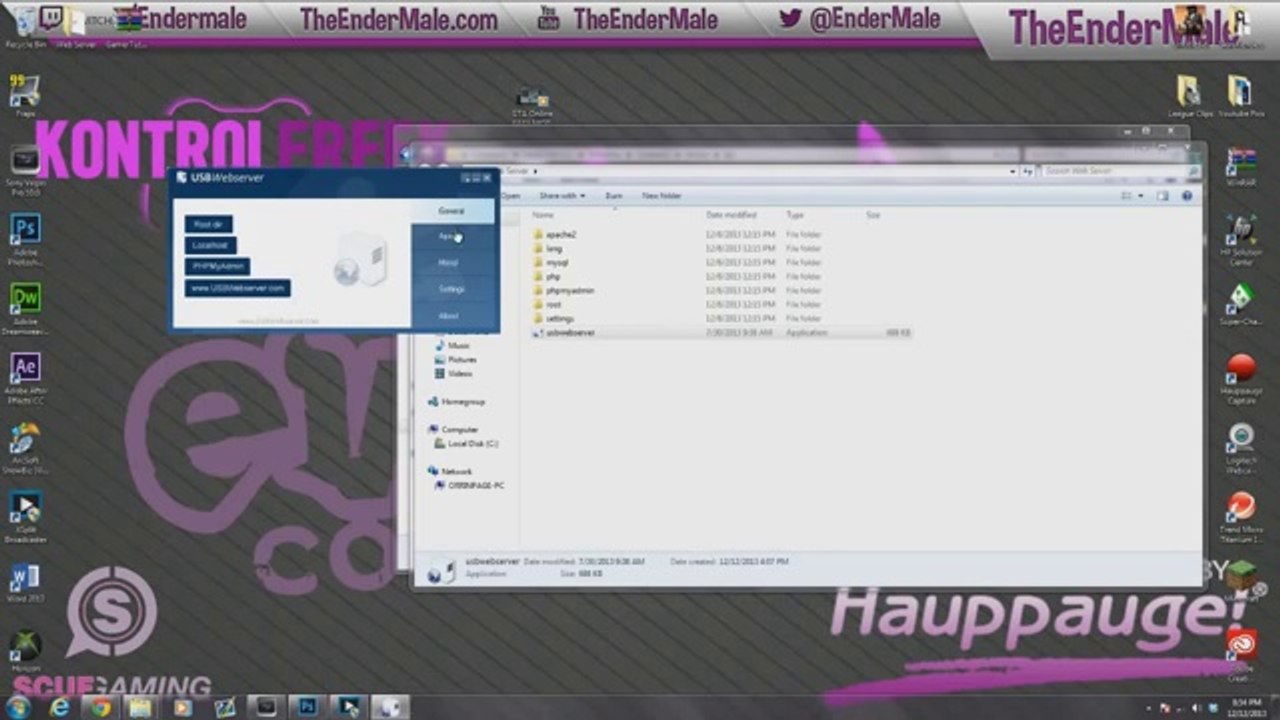Expand the Share with dropdown

pyautogui.click(x=562, y=196)
